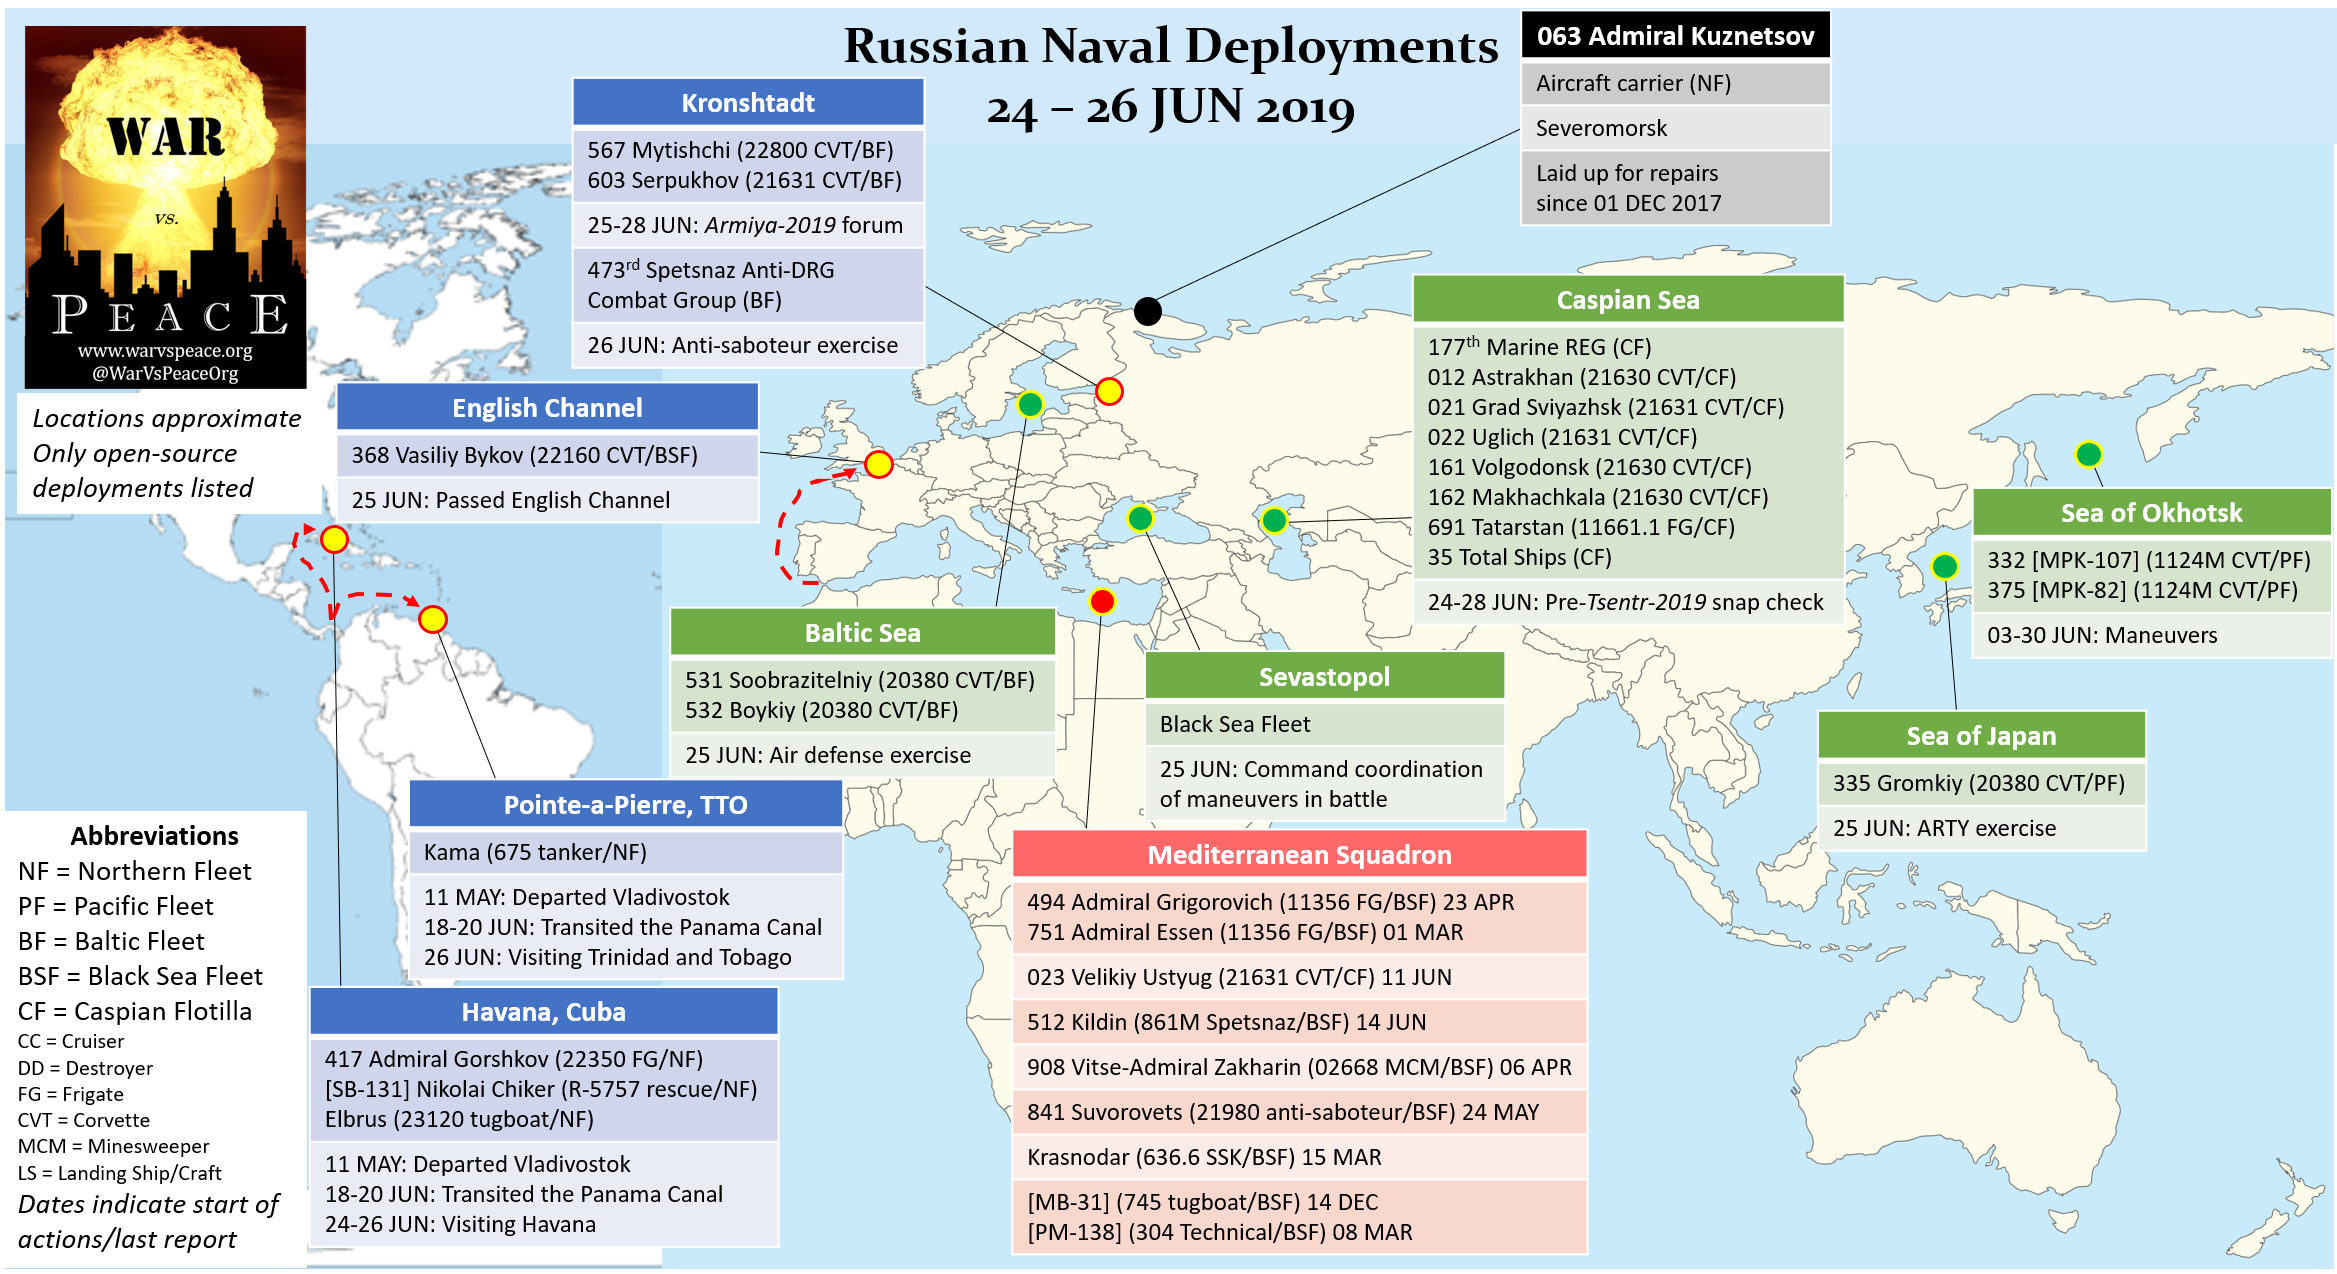Click the 'Black Sea Fleet' row
This screenshot has height=1274, width=2337.
[1324, 724]
